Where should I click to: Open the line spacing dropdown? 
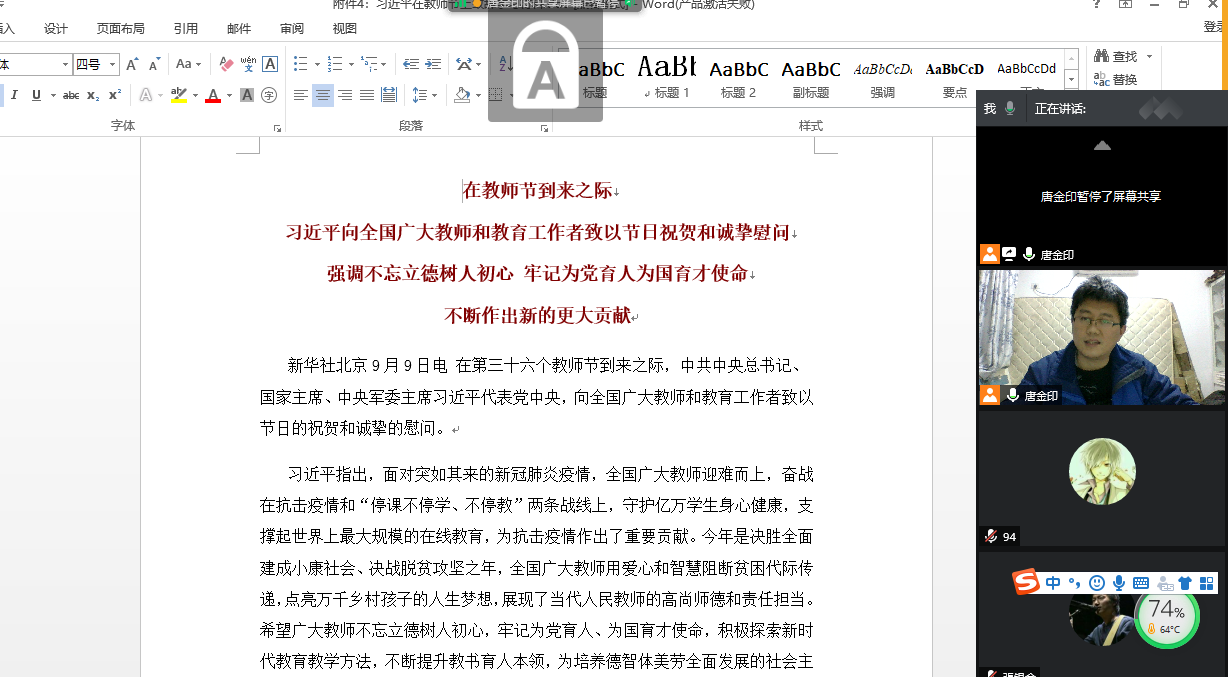tap(424, 96)
